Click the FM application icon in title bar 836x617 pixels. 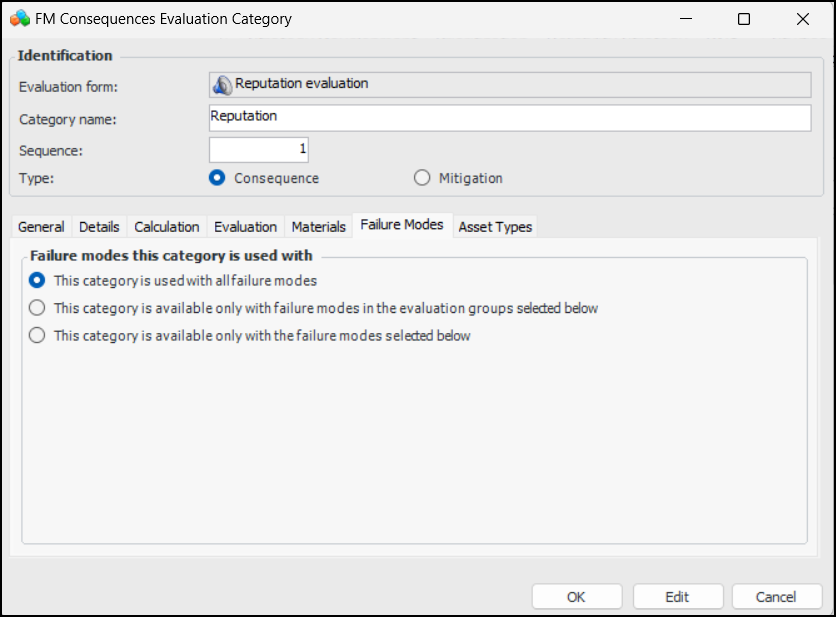pyautogui.click(x=20, y=19)
